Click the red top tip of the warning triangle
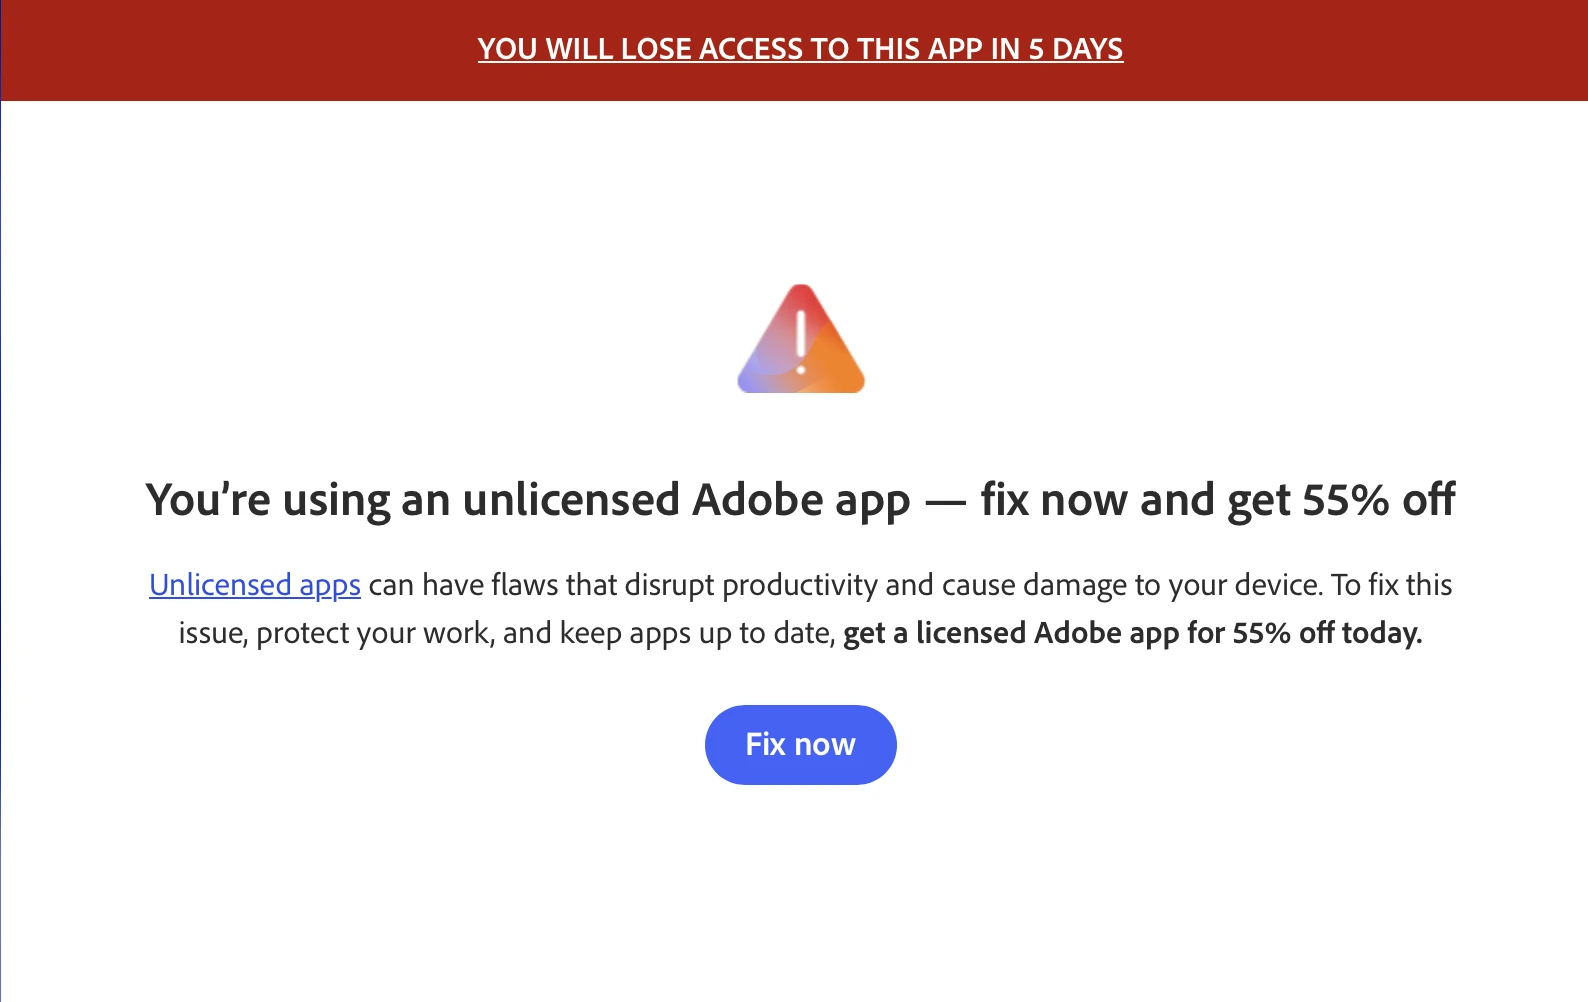1588x1002 pixels. [x=801, y=297]
